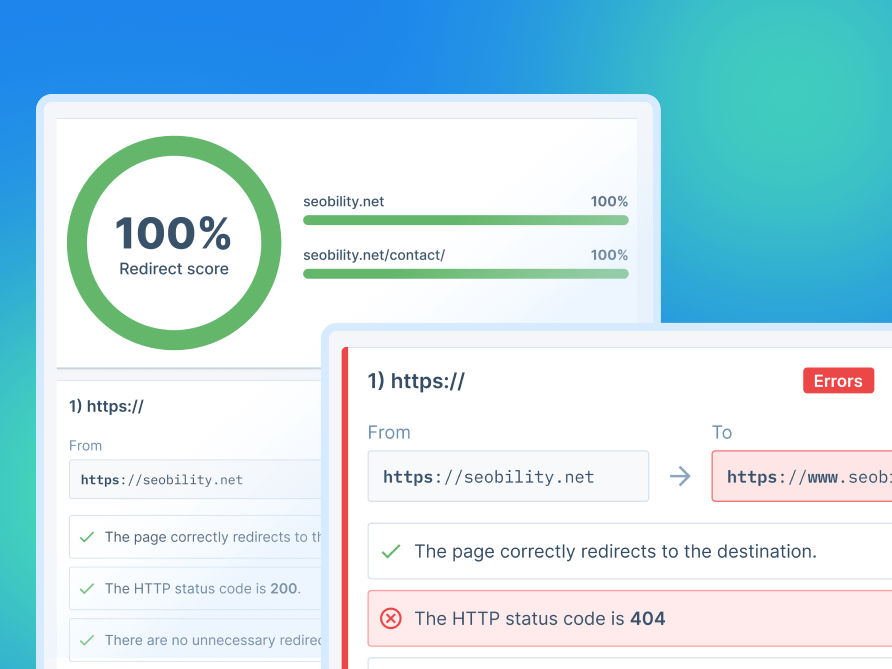This screenshot has width=892, height=669.
Task: Click the checkmark beside "HTTP status code is 200"
Action: 90,588
